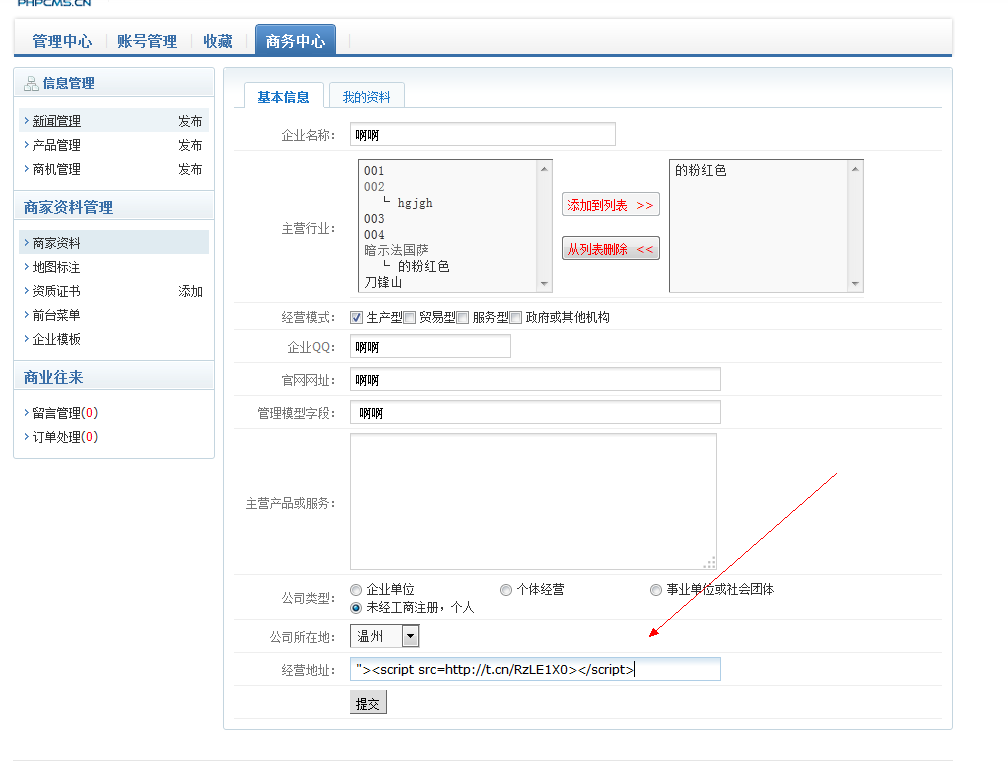This screenshot has height=761, width=1008.
Task: Open the 收藏 top tab
Action: (217, 41)
